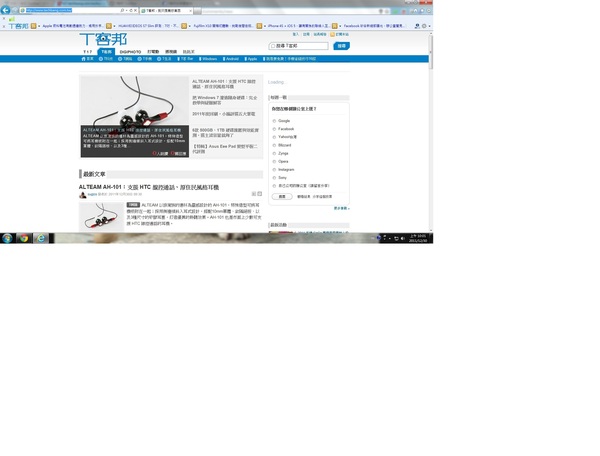Launch Chrome from the taskbar

pos(24,238)
